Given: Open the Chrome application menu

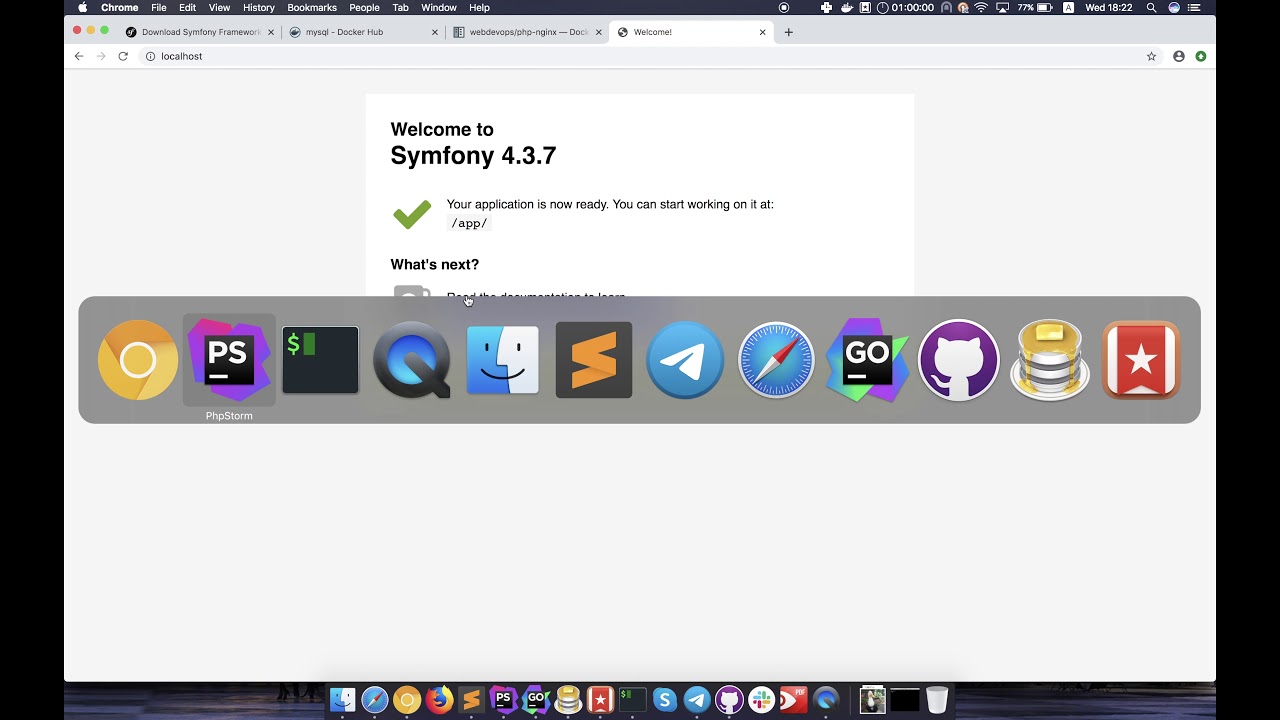Looking at the screenshot, I should click(120, 7).
